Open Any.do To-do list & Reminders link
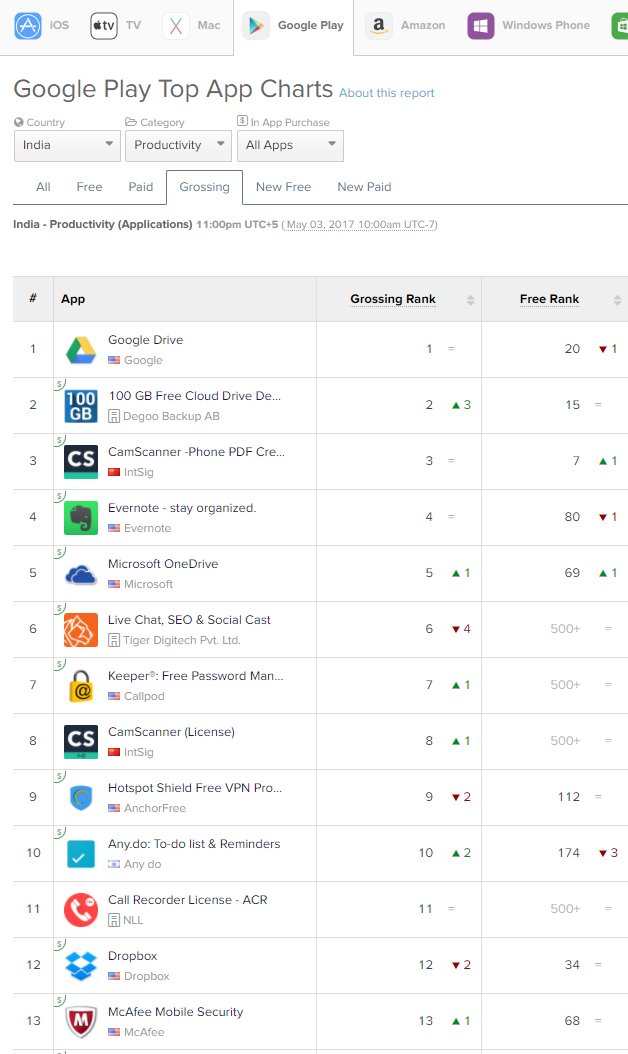Image resolution: width=628 pixels, height=1054 pixels. [x=194, y=844]
